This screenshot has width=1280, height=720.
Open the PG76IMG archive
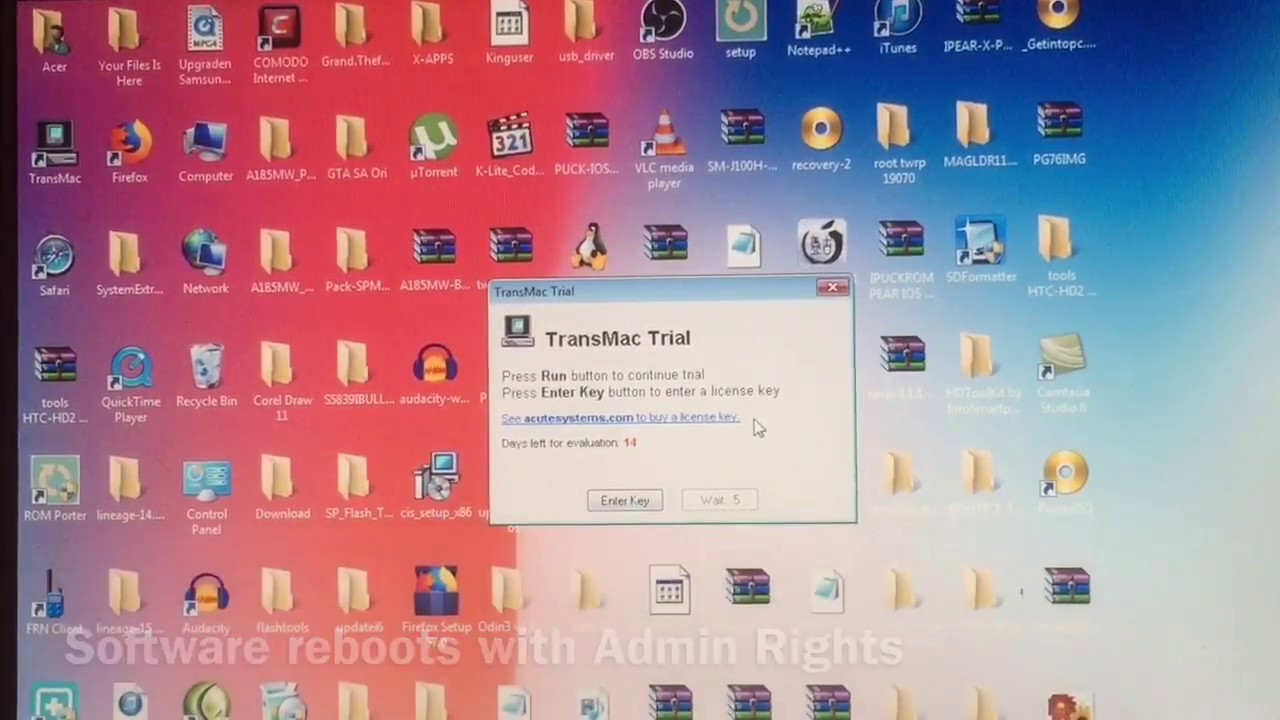point(1059,135)
